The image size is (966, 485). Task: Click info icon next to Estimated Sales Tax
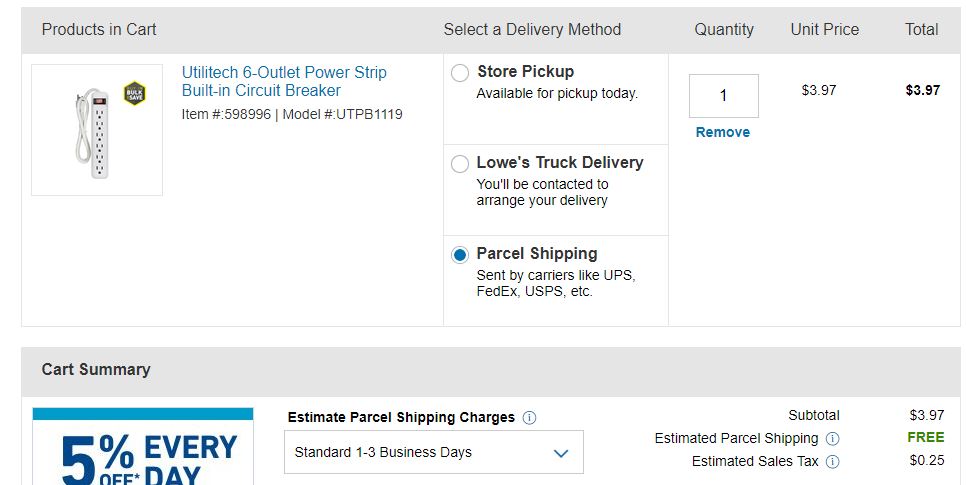pos(833,462)
